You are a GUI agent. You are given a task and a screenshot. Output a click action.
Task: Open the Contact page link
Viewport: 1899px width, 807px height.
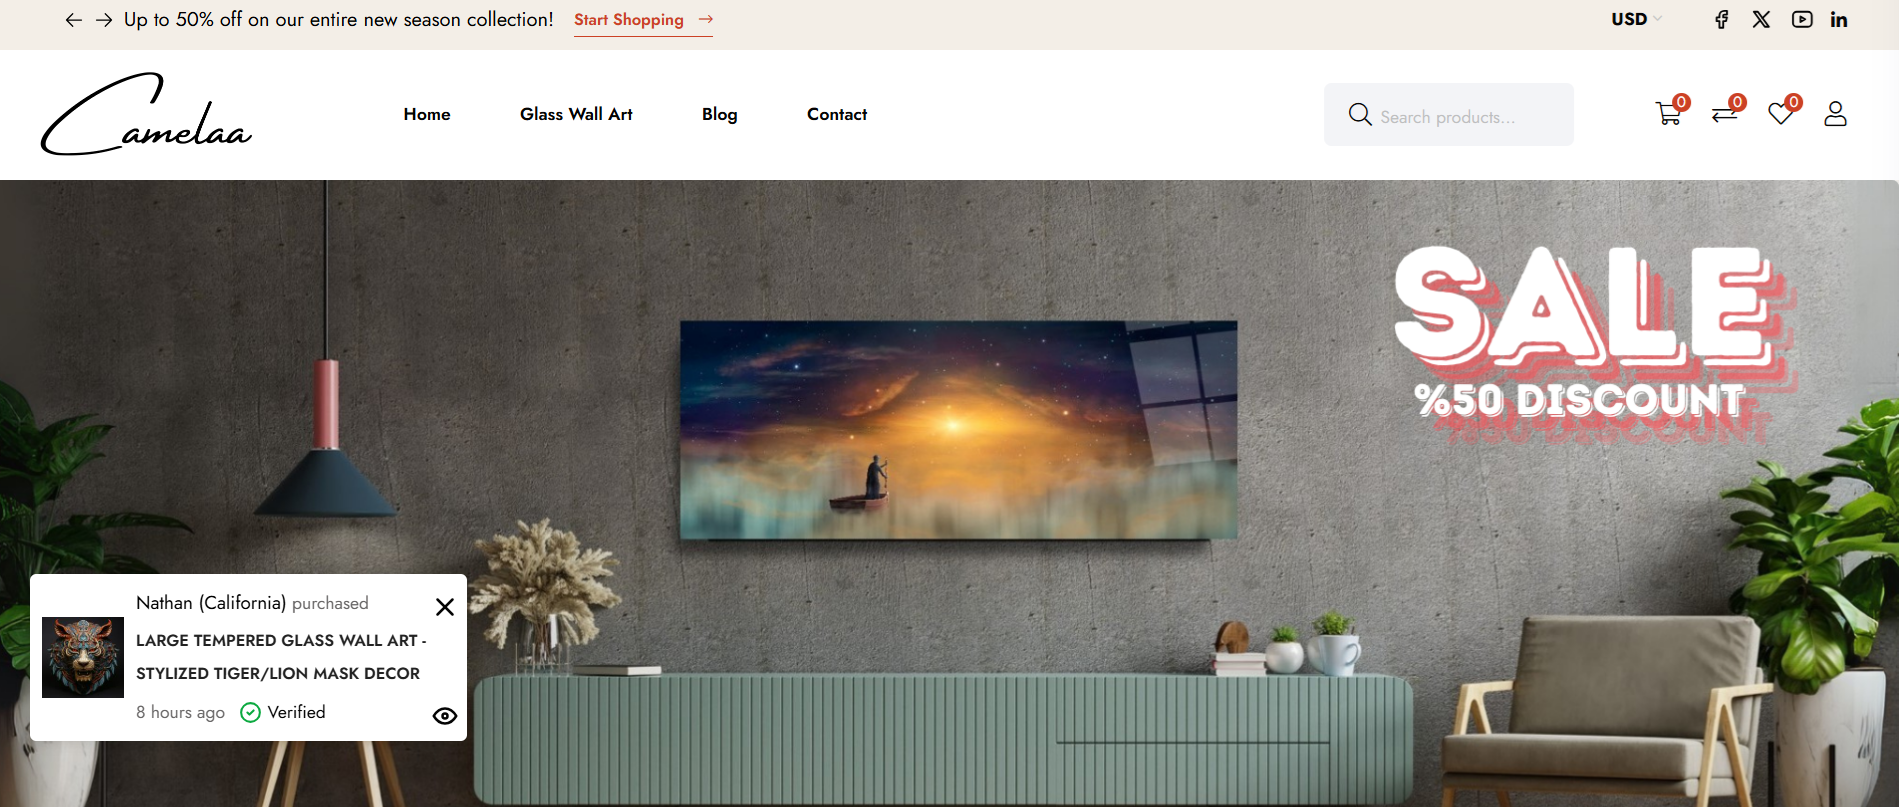(837, 114)
